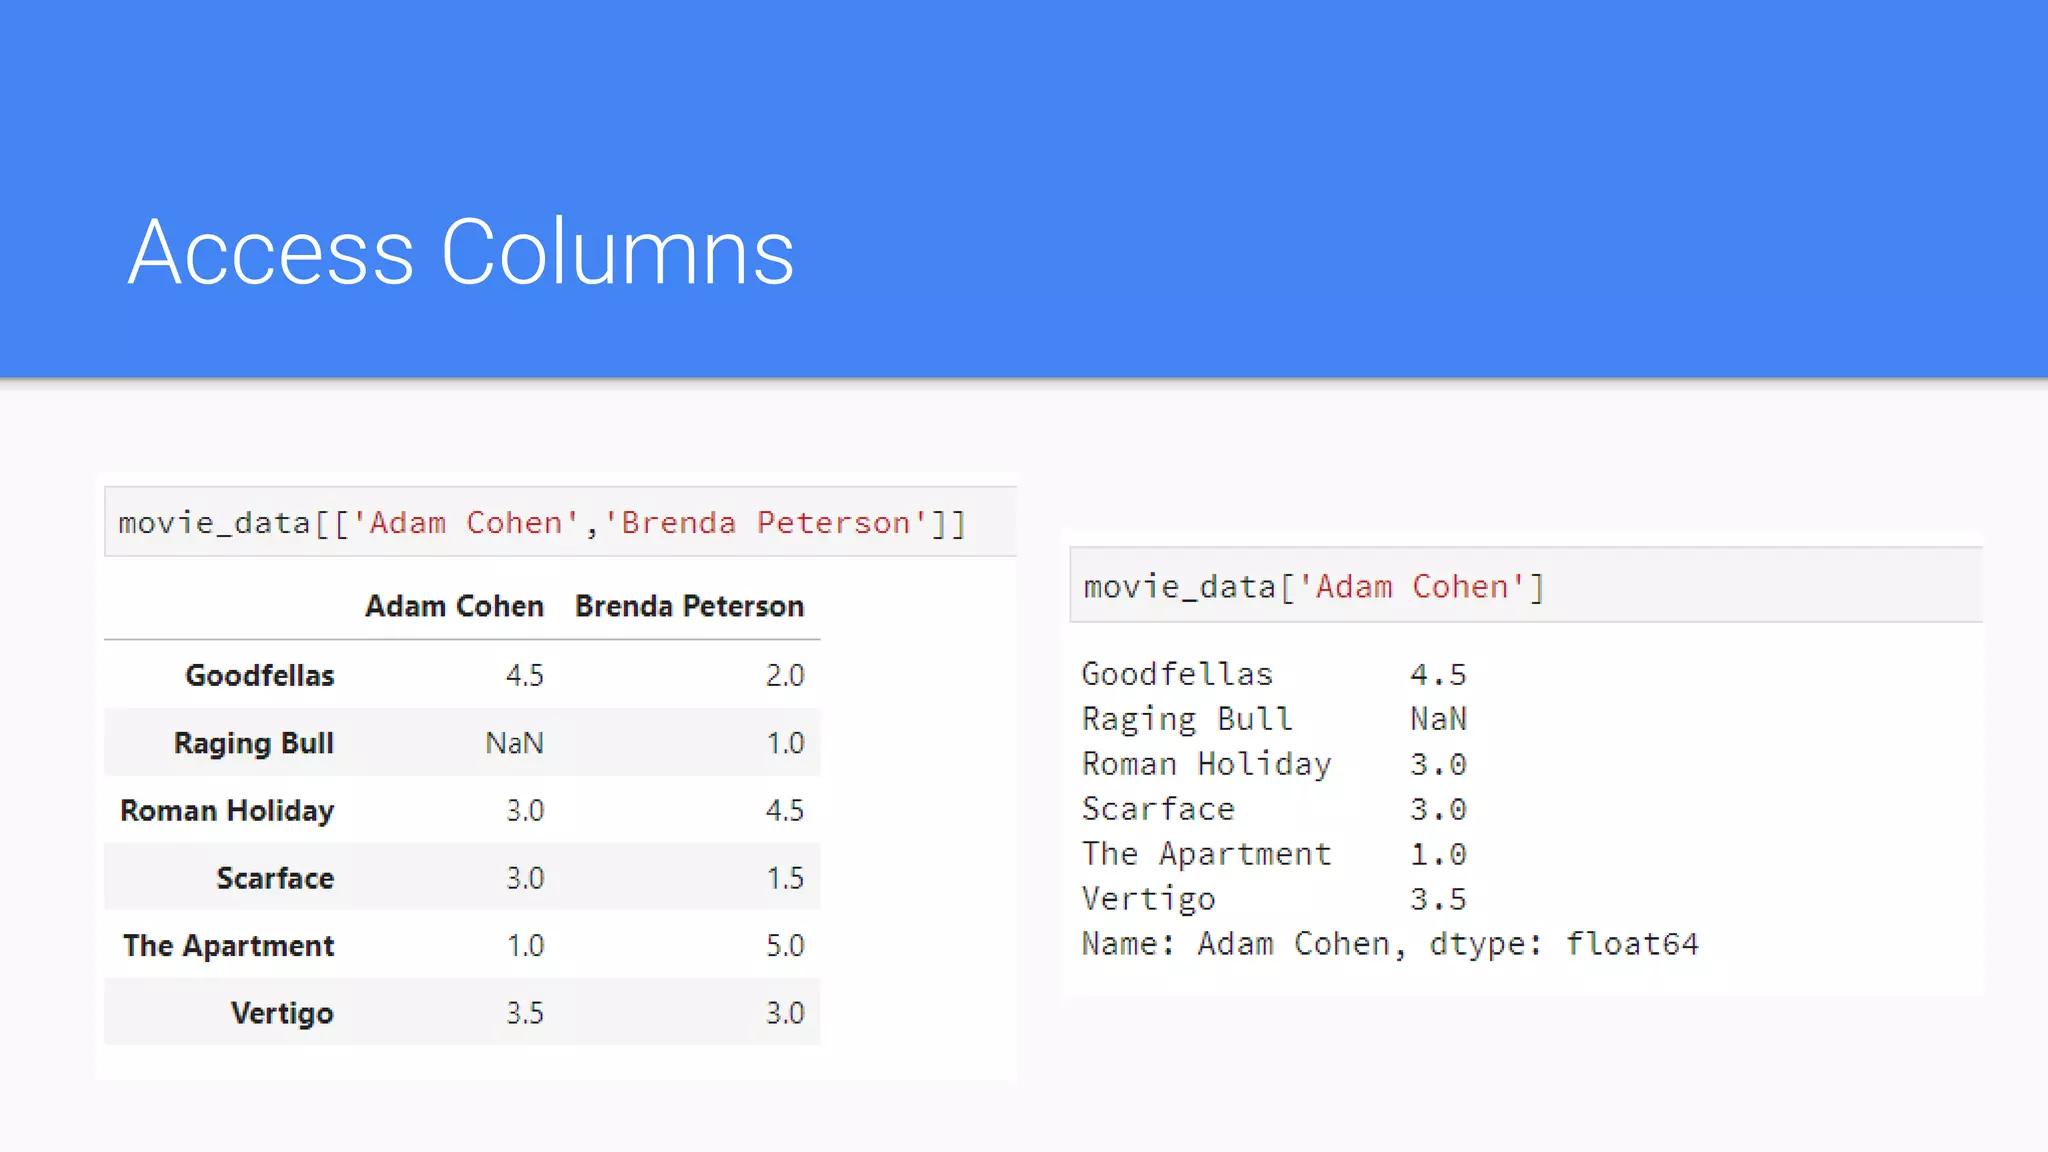Image resolution: width=2048 pixels, height=1152 pixels.
Task: Click the 'Roman Holiday' row label in table
Action: click(x=227, y=810)
